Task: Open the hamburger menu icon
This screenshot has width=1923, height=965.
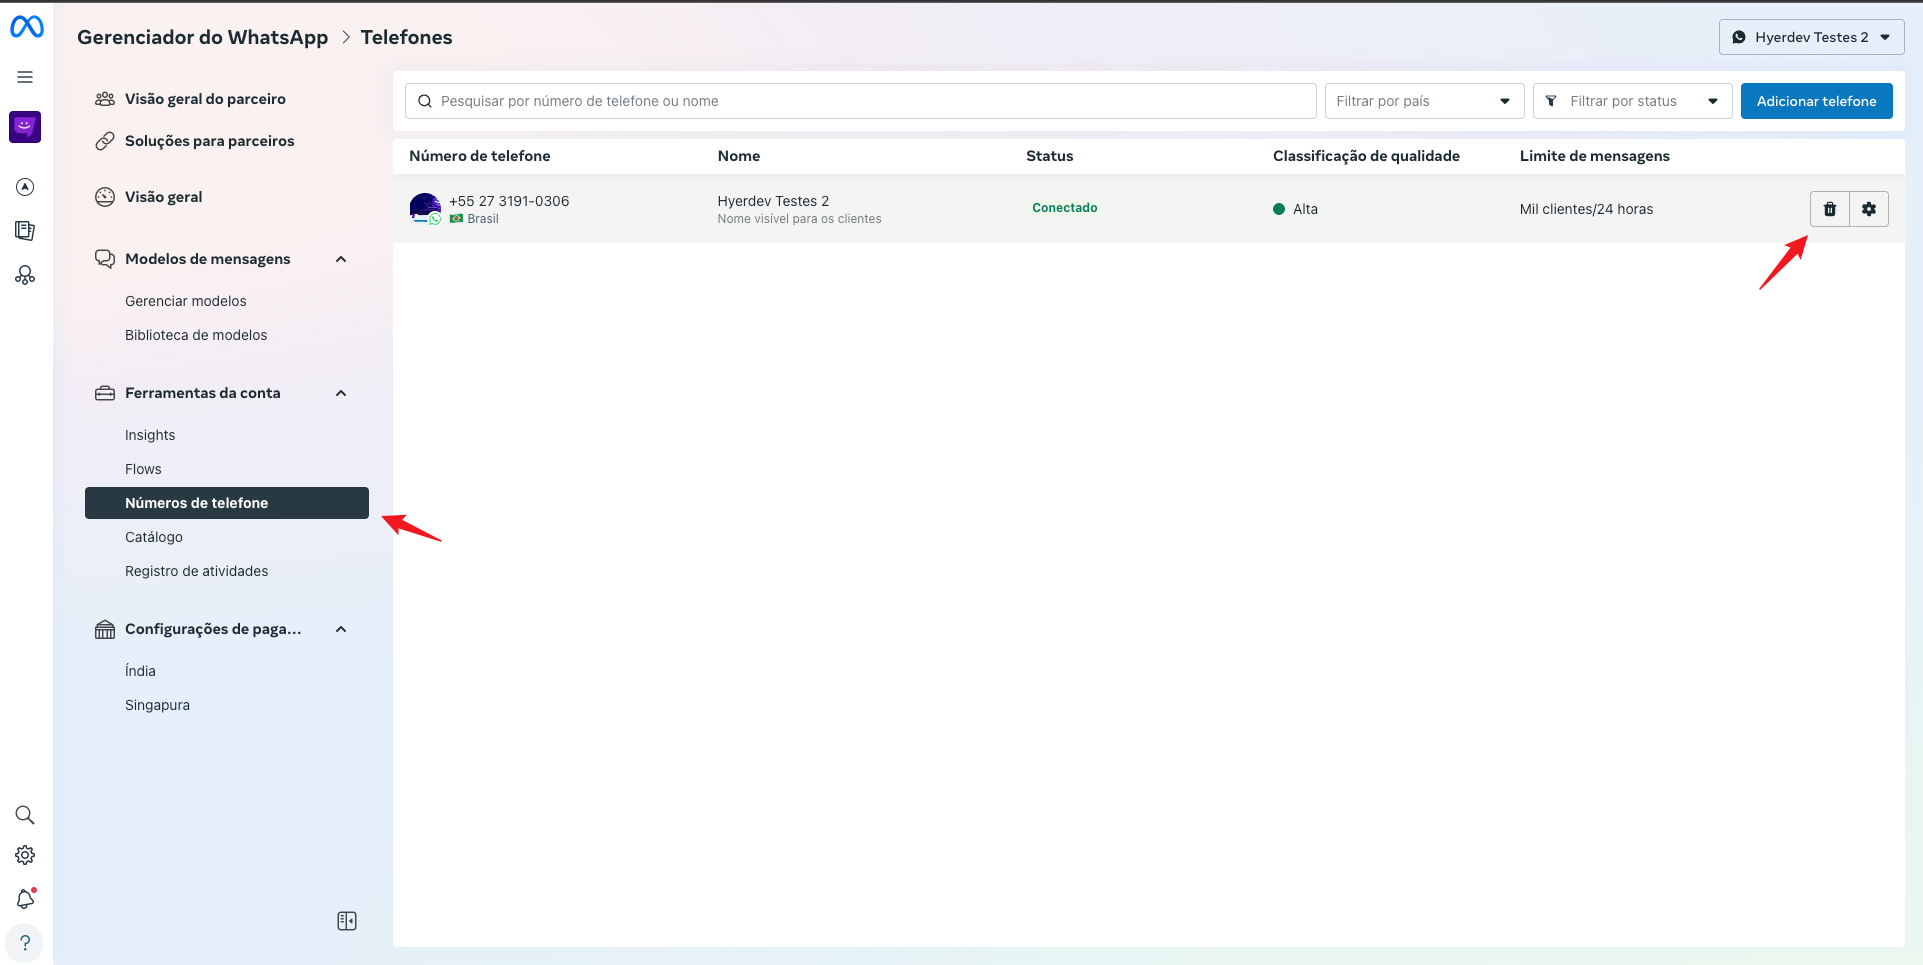Action: (25, 77)
